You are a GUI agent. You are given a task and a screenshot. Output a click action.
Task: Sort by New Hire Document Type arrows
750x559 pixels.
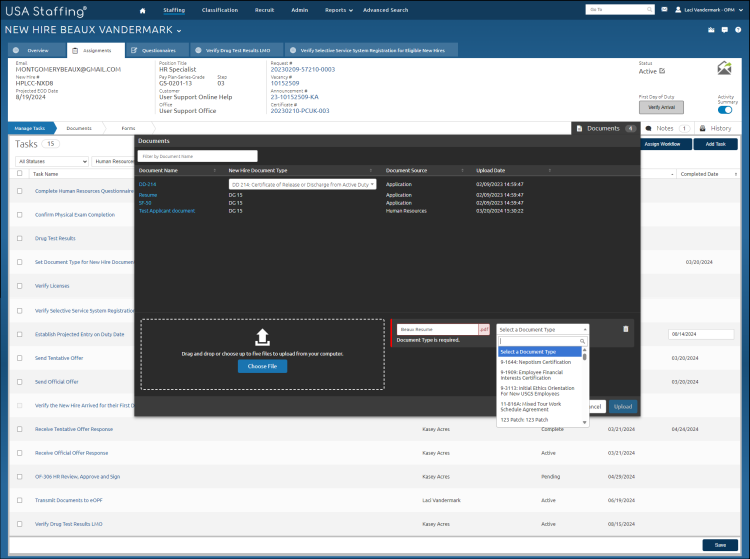(x=371, y=171)
